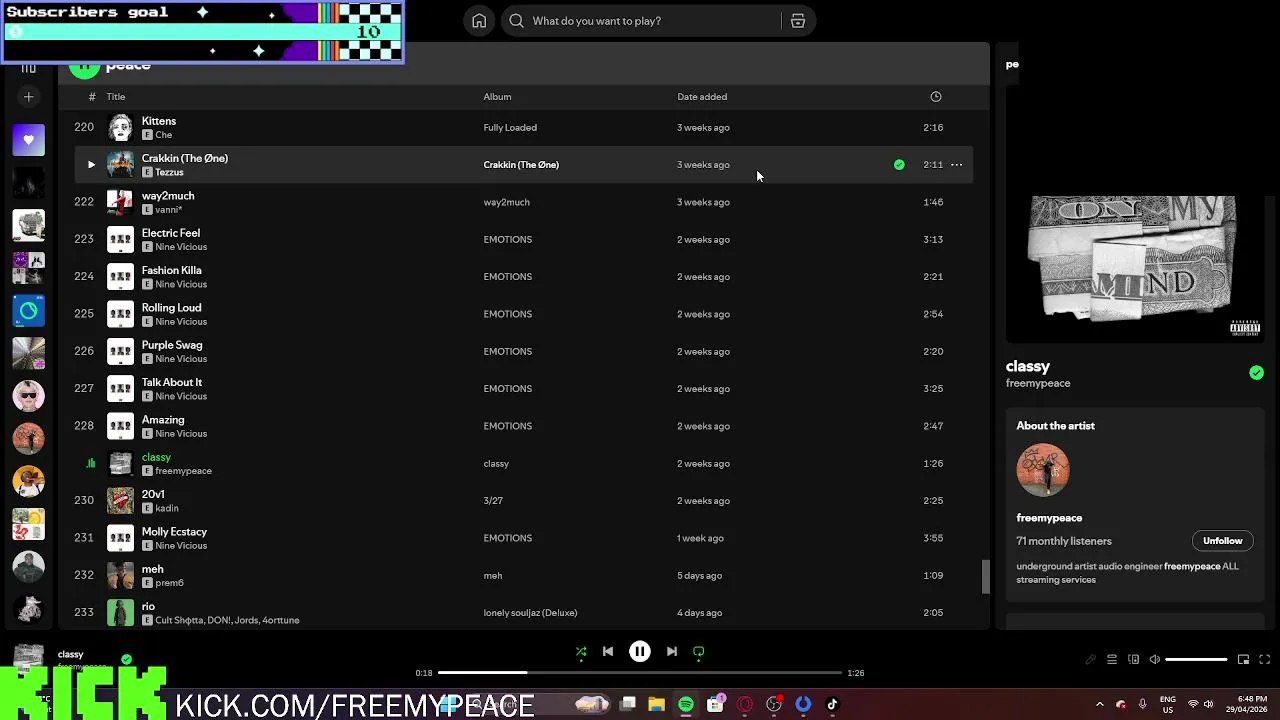Open more options for Crakkin row
The width and height of the screenshot is (1280, 720).
tap(956, 165)
